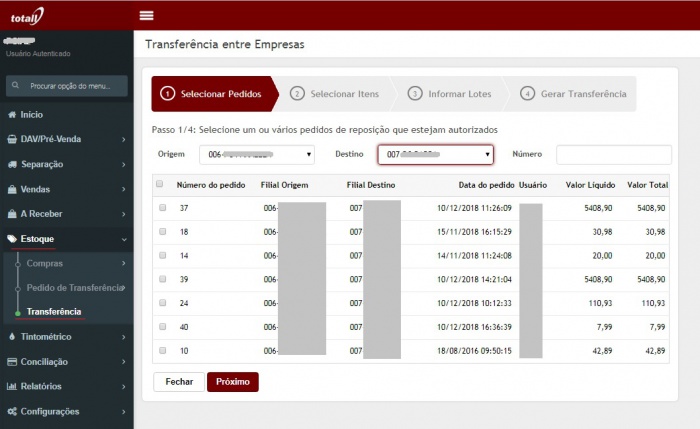Open the Destino dropdown
Viewport: 700px width, 429px height.
[x=436, y=155]
